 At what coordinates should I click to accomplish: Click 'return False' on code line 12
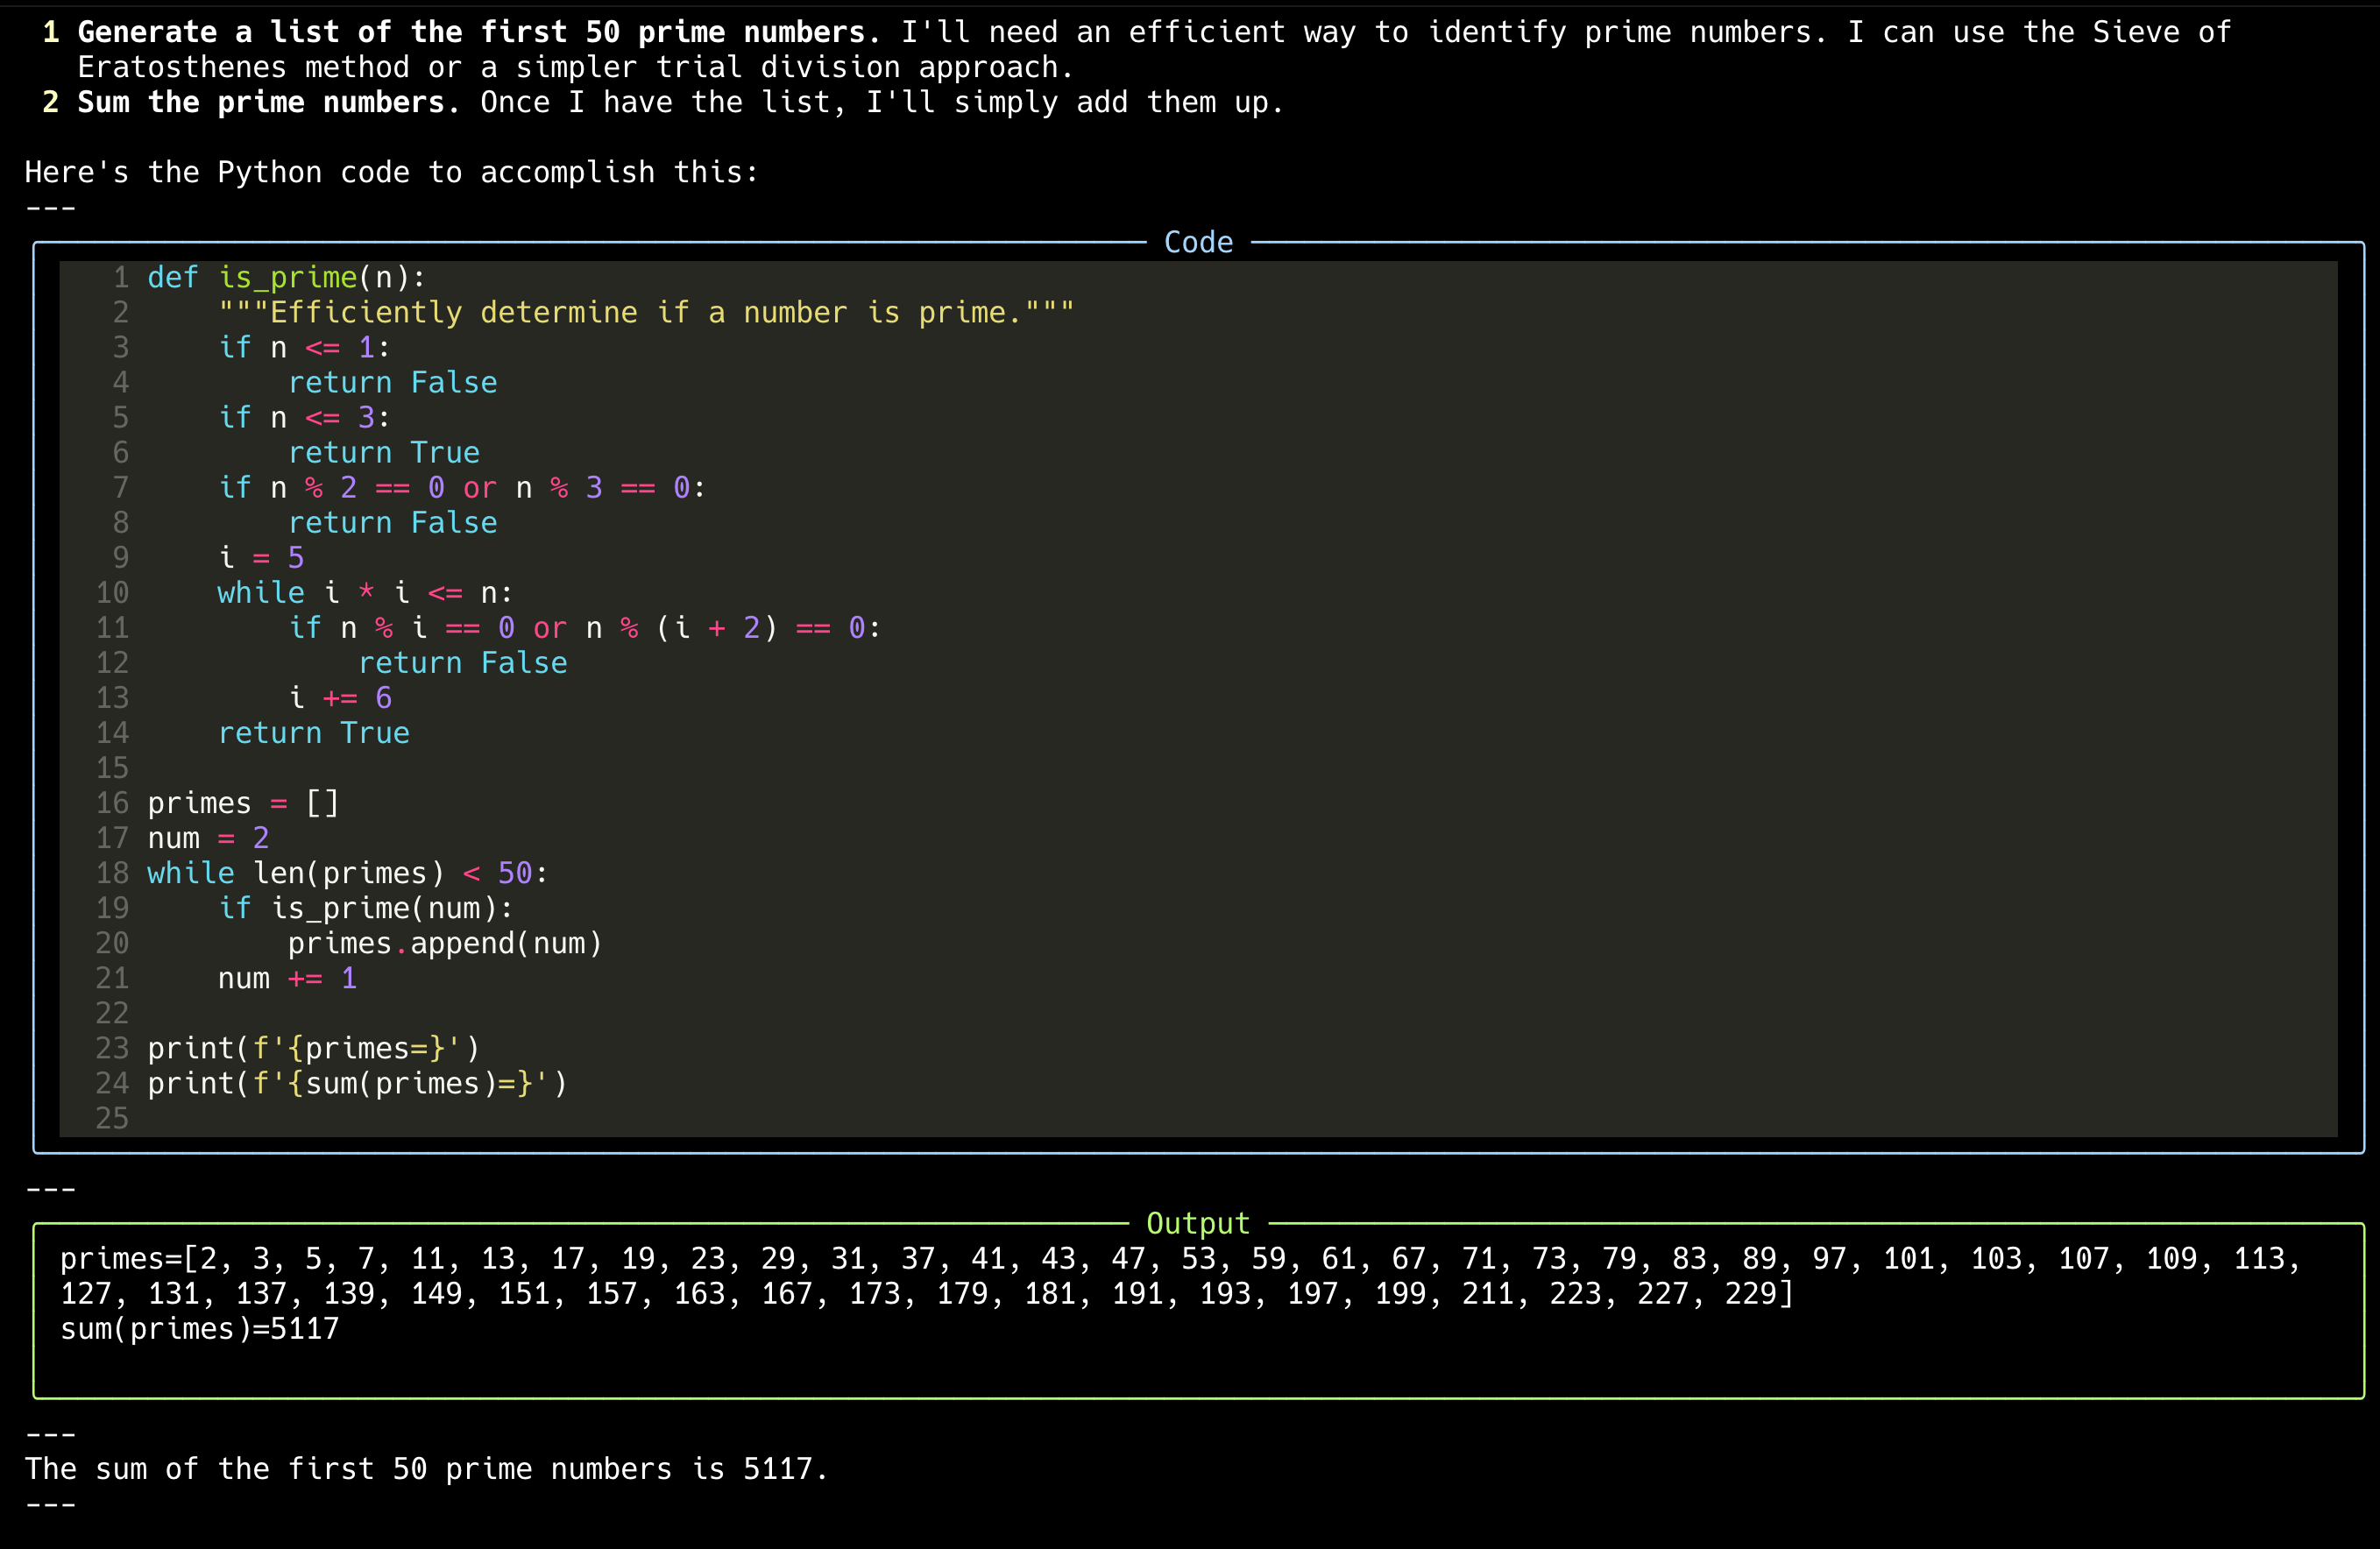tap(462, 662)
